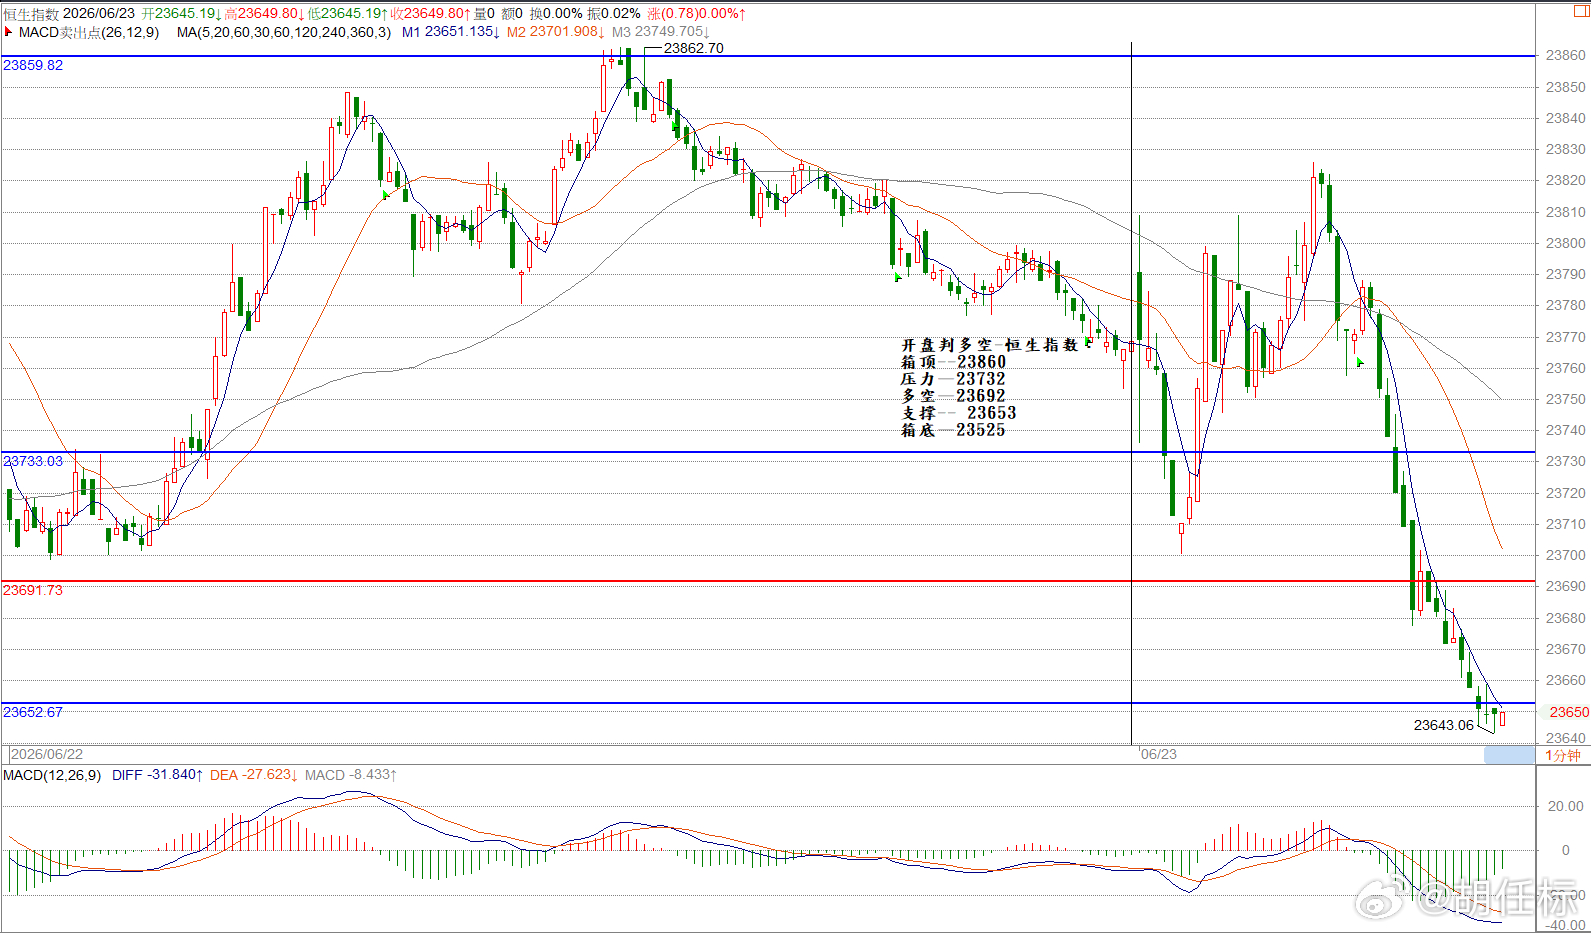Click the light blue bar left of 1分钟
1591x935 pixels.
1509,755
